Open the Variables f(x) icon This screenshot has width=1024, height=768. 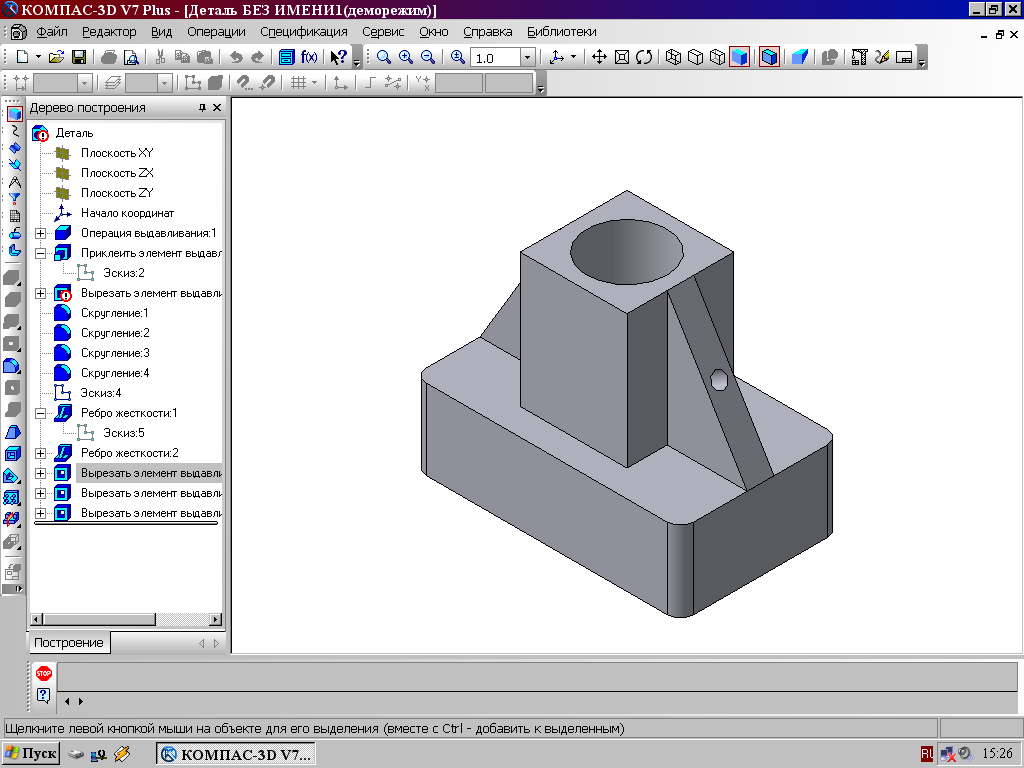point(309,58)
